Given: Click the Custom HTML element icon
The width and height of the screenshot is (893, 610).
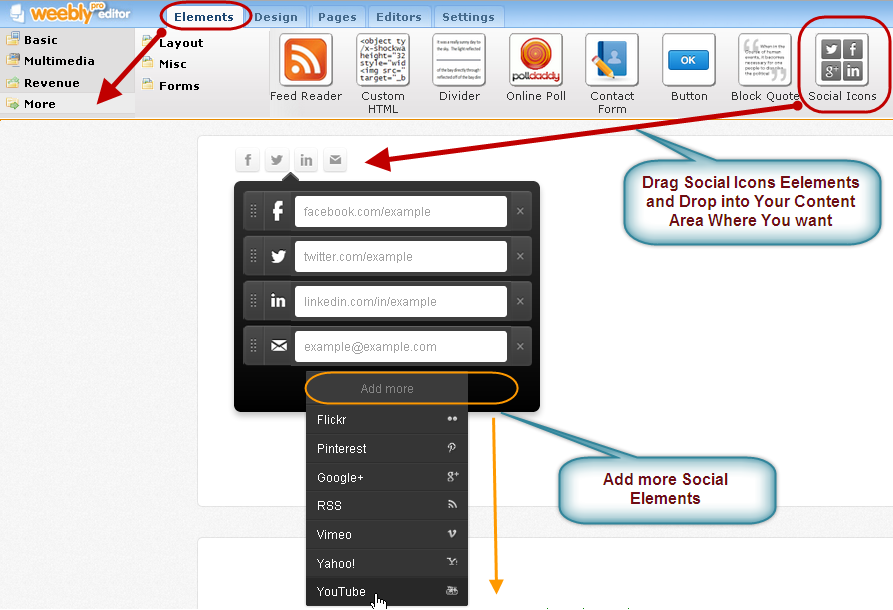Looking at the screenshot, I should [x=383, y=60].
